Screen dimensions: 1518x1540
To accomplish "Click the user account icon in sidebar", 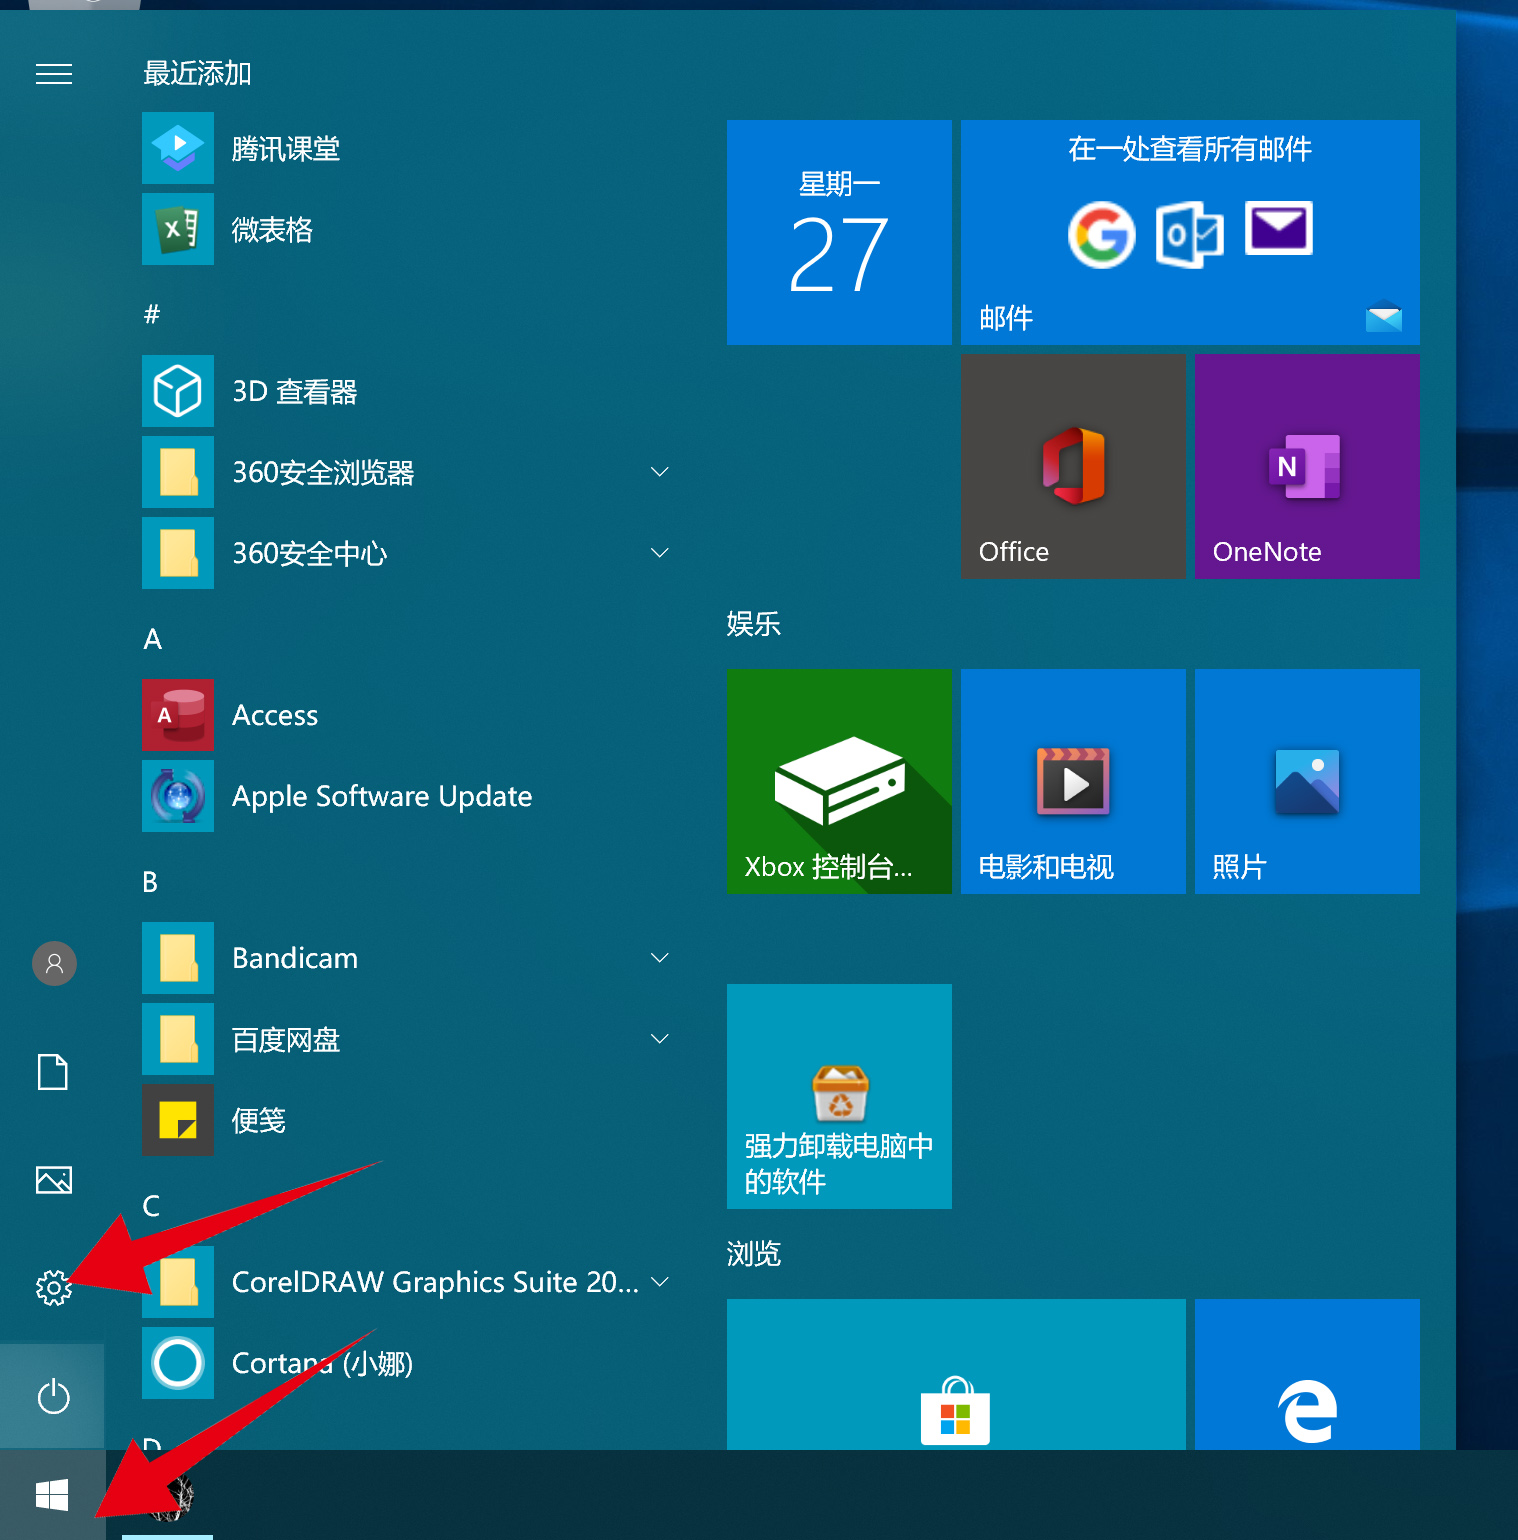I will pyautogui.click(x=54, y=964).
